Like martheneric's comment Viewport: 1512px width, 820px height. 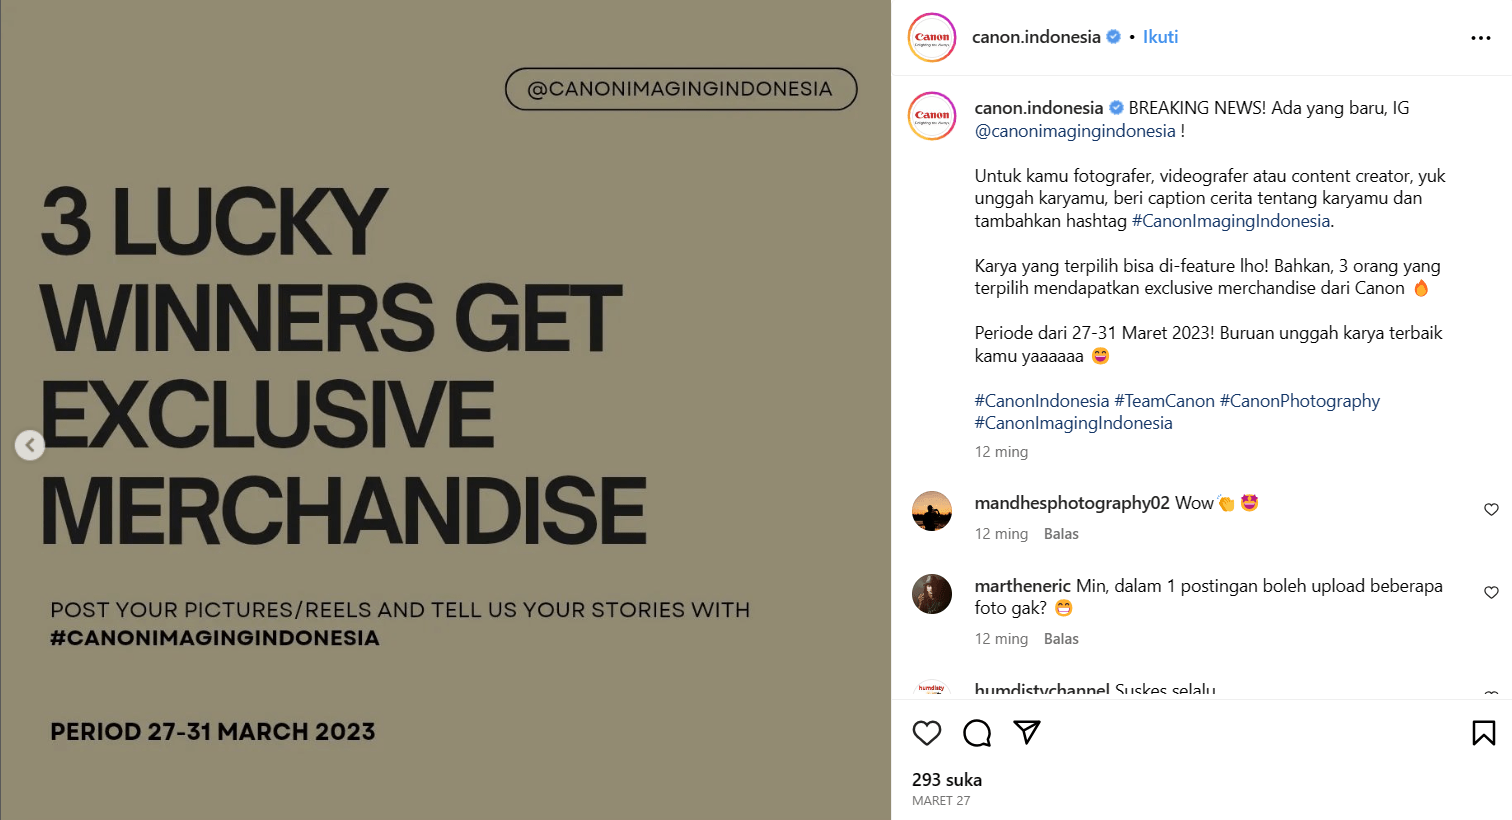1491,593
